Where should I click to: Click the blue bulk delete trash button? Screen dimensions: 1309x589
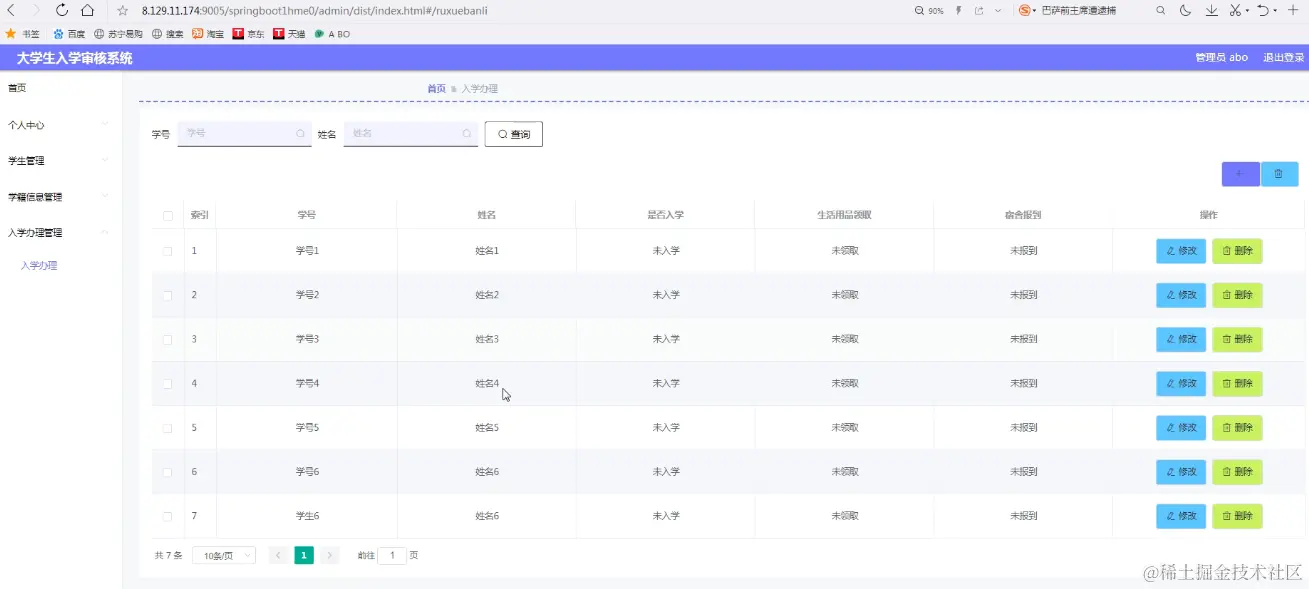1279,174
